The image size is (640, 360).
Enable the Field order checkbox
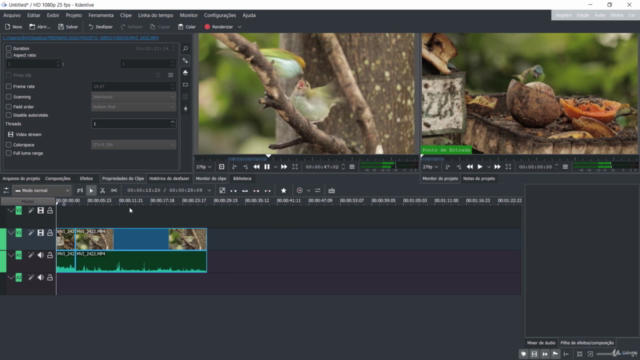(9, 107)
